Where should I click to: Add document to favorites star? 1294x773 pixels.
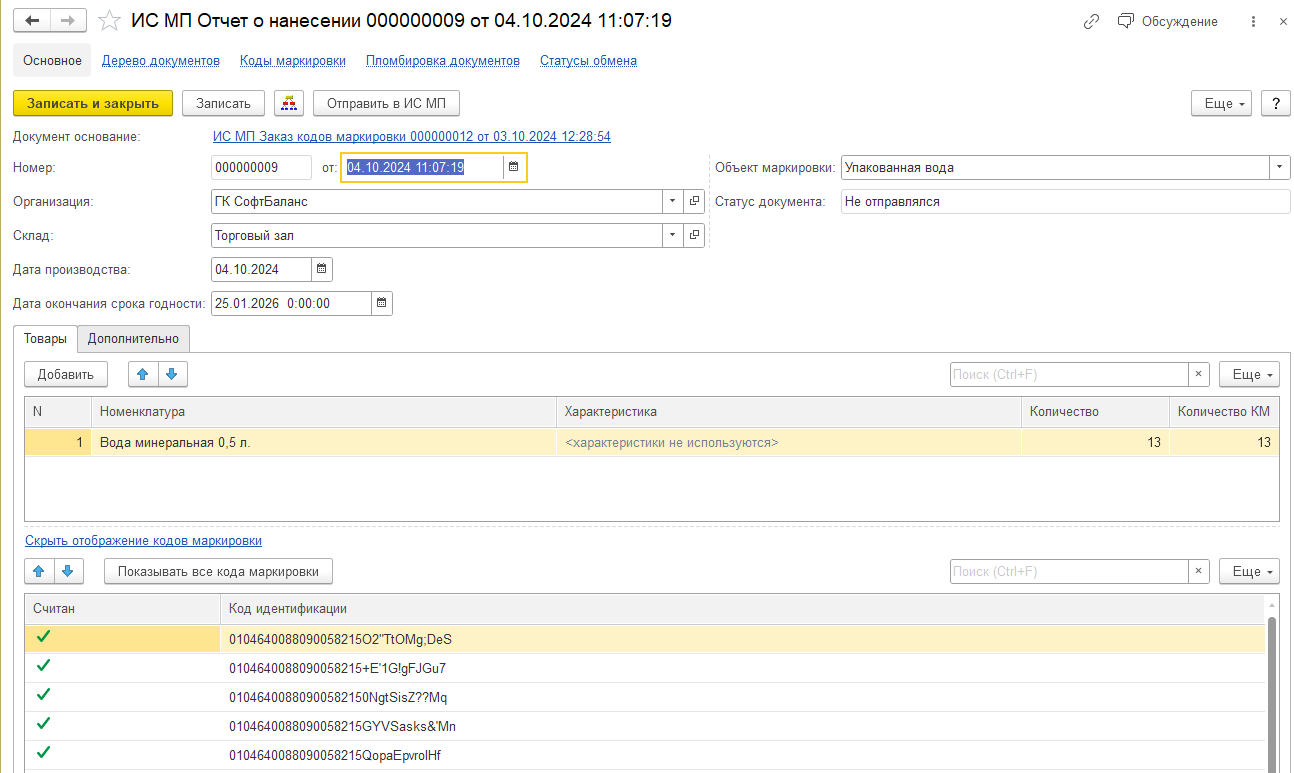click(x=110, y=21)
